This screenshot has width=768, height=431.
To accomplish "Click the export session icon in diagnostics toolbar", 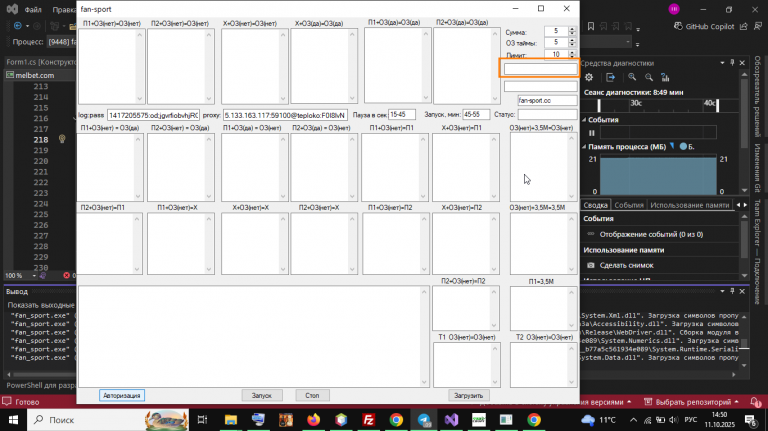I will click(610, 77).
